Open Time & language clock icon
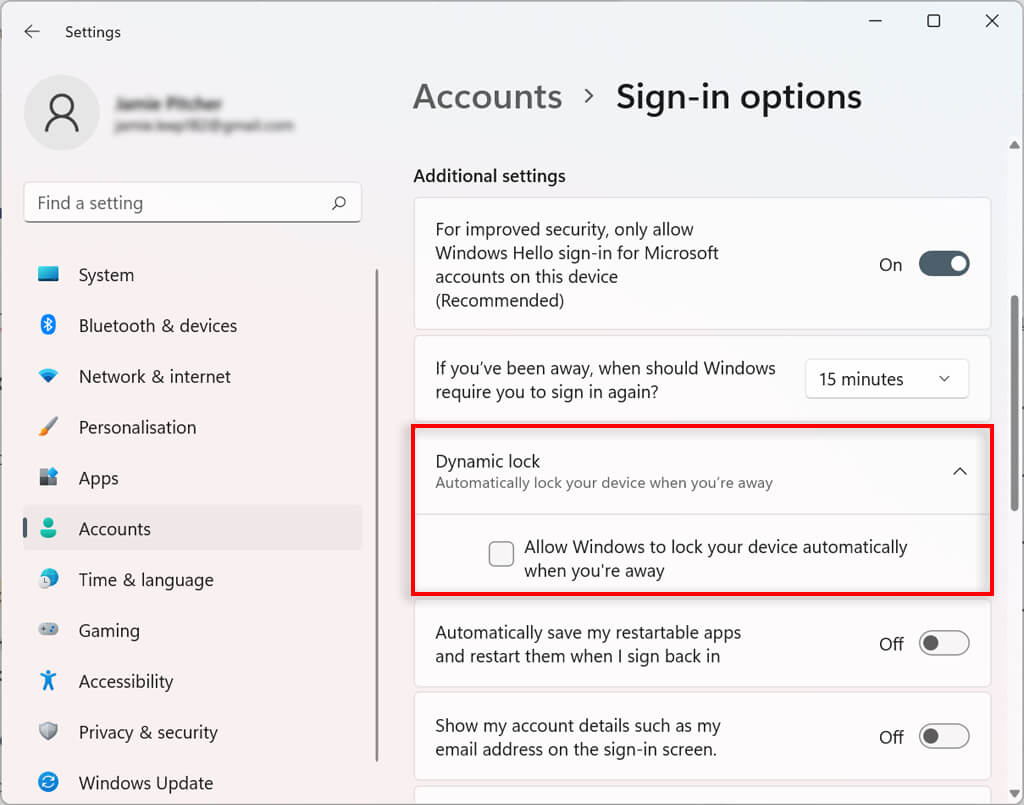 click(48, 580)
